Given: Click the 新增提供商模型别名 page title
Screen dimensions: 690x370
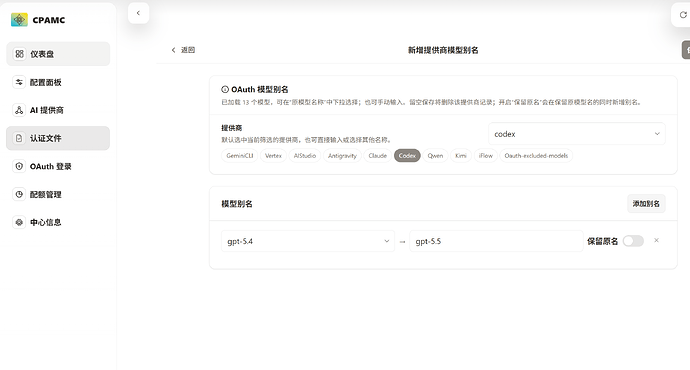Looking at the screenshot, I should pos(443,50).
